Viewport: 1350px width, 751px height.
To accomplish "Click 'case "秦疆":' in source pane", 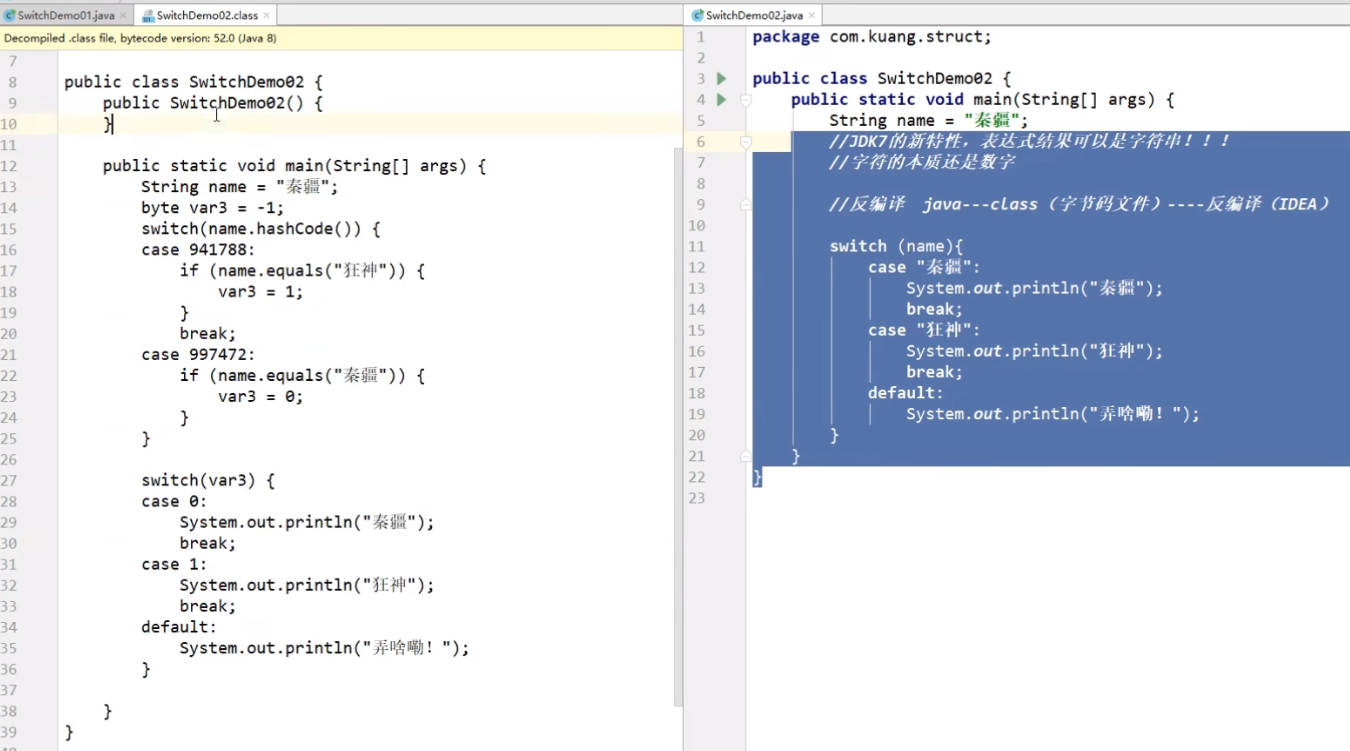I will click(x=924, y=267).
